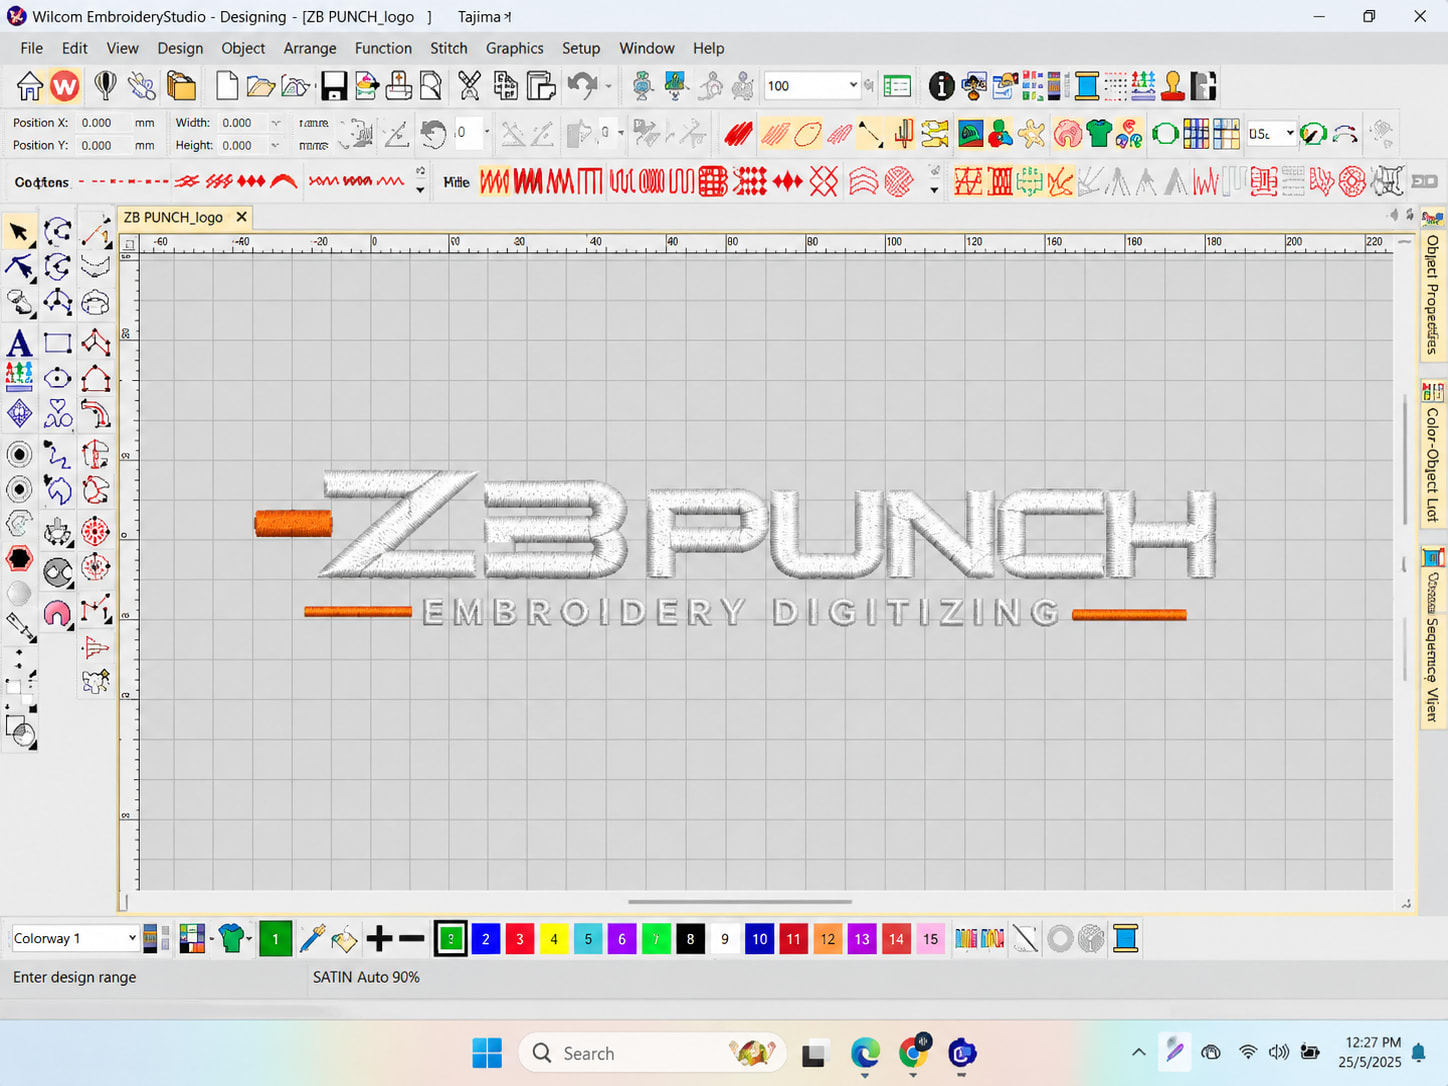Open the Arrange menu
The image size is (1448, 1086).
(x=310, y=48)
